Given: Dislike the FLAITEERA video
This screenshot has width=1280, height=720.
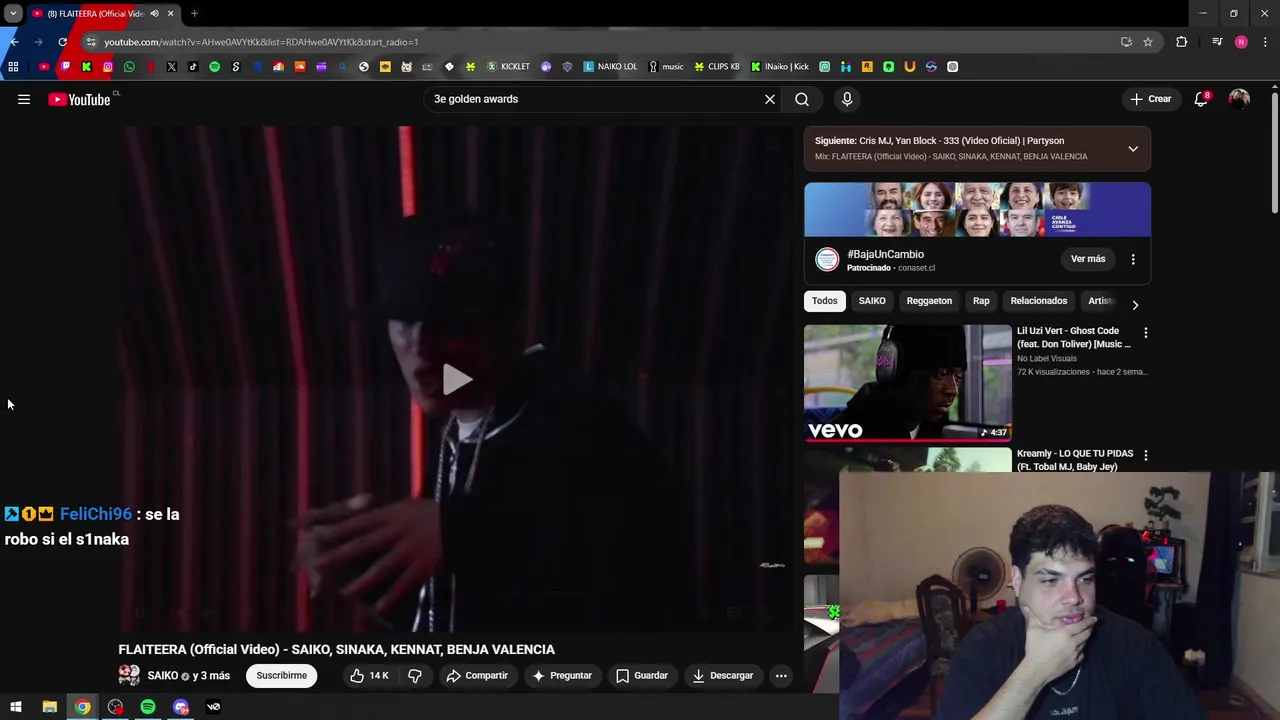Looking at the screenshot, I should 415,676.
